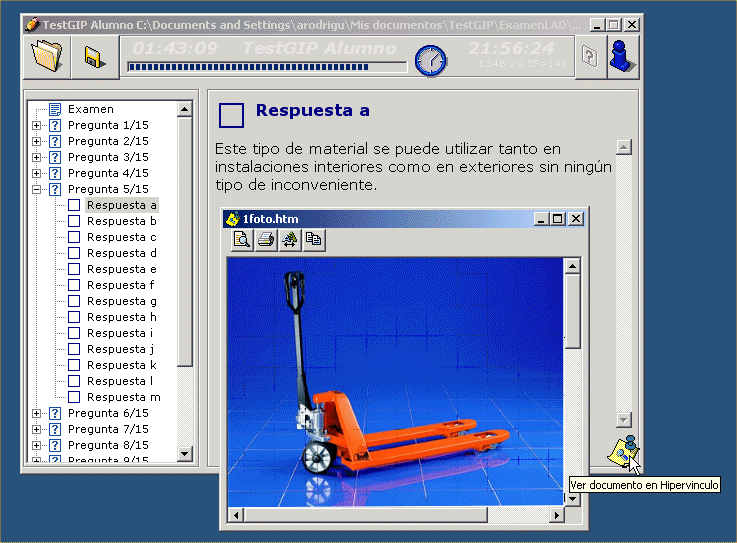
Task: Click the Examen document icon in tree
Action: click(x=55, y=109)
